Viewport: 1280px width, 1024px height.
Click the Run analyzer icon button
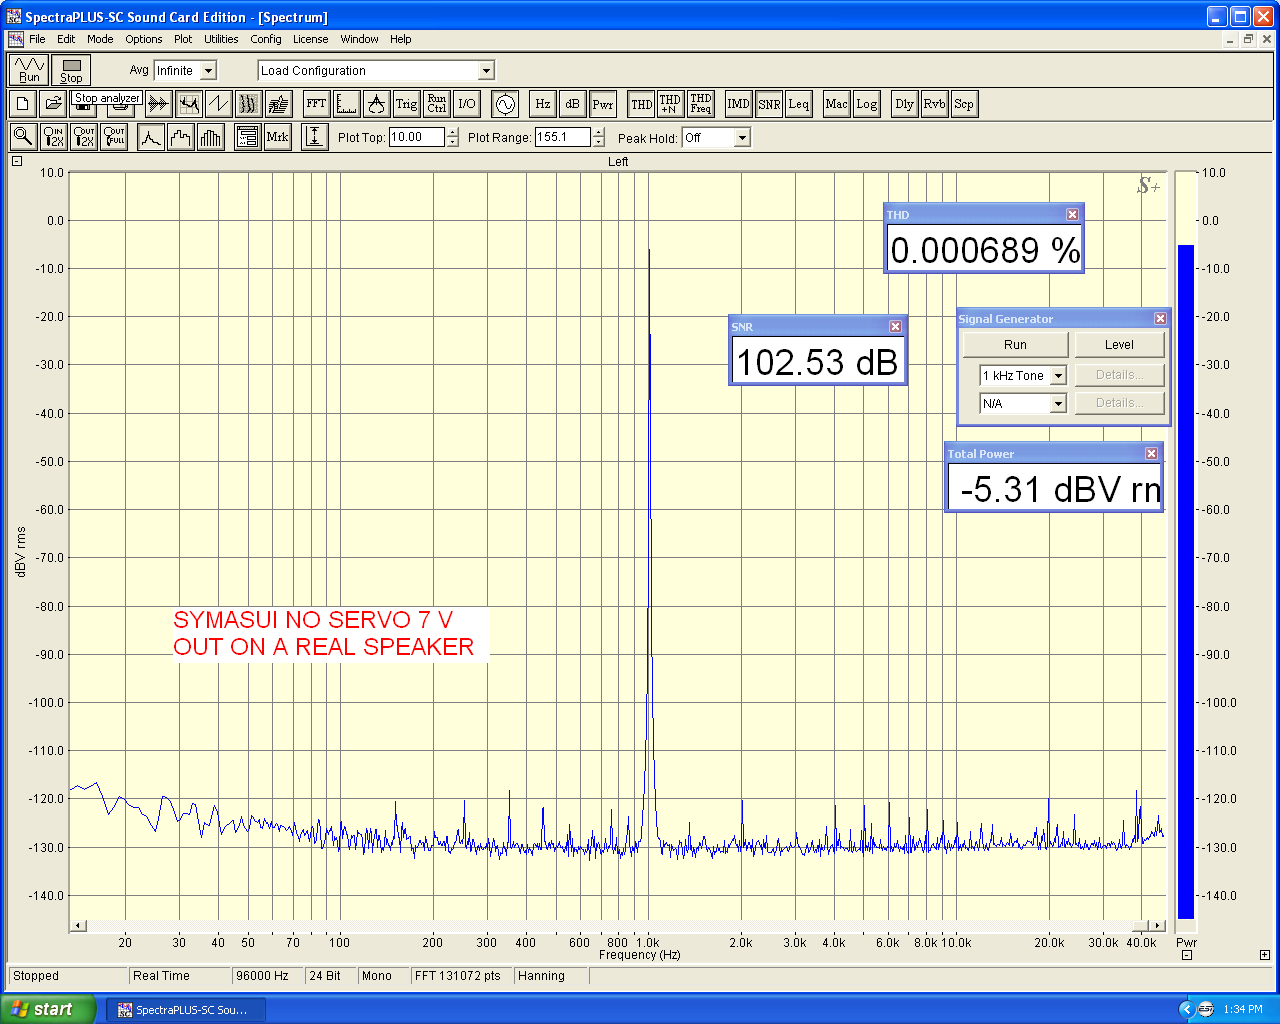click(29, 70)
